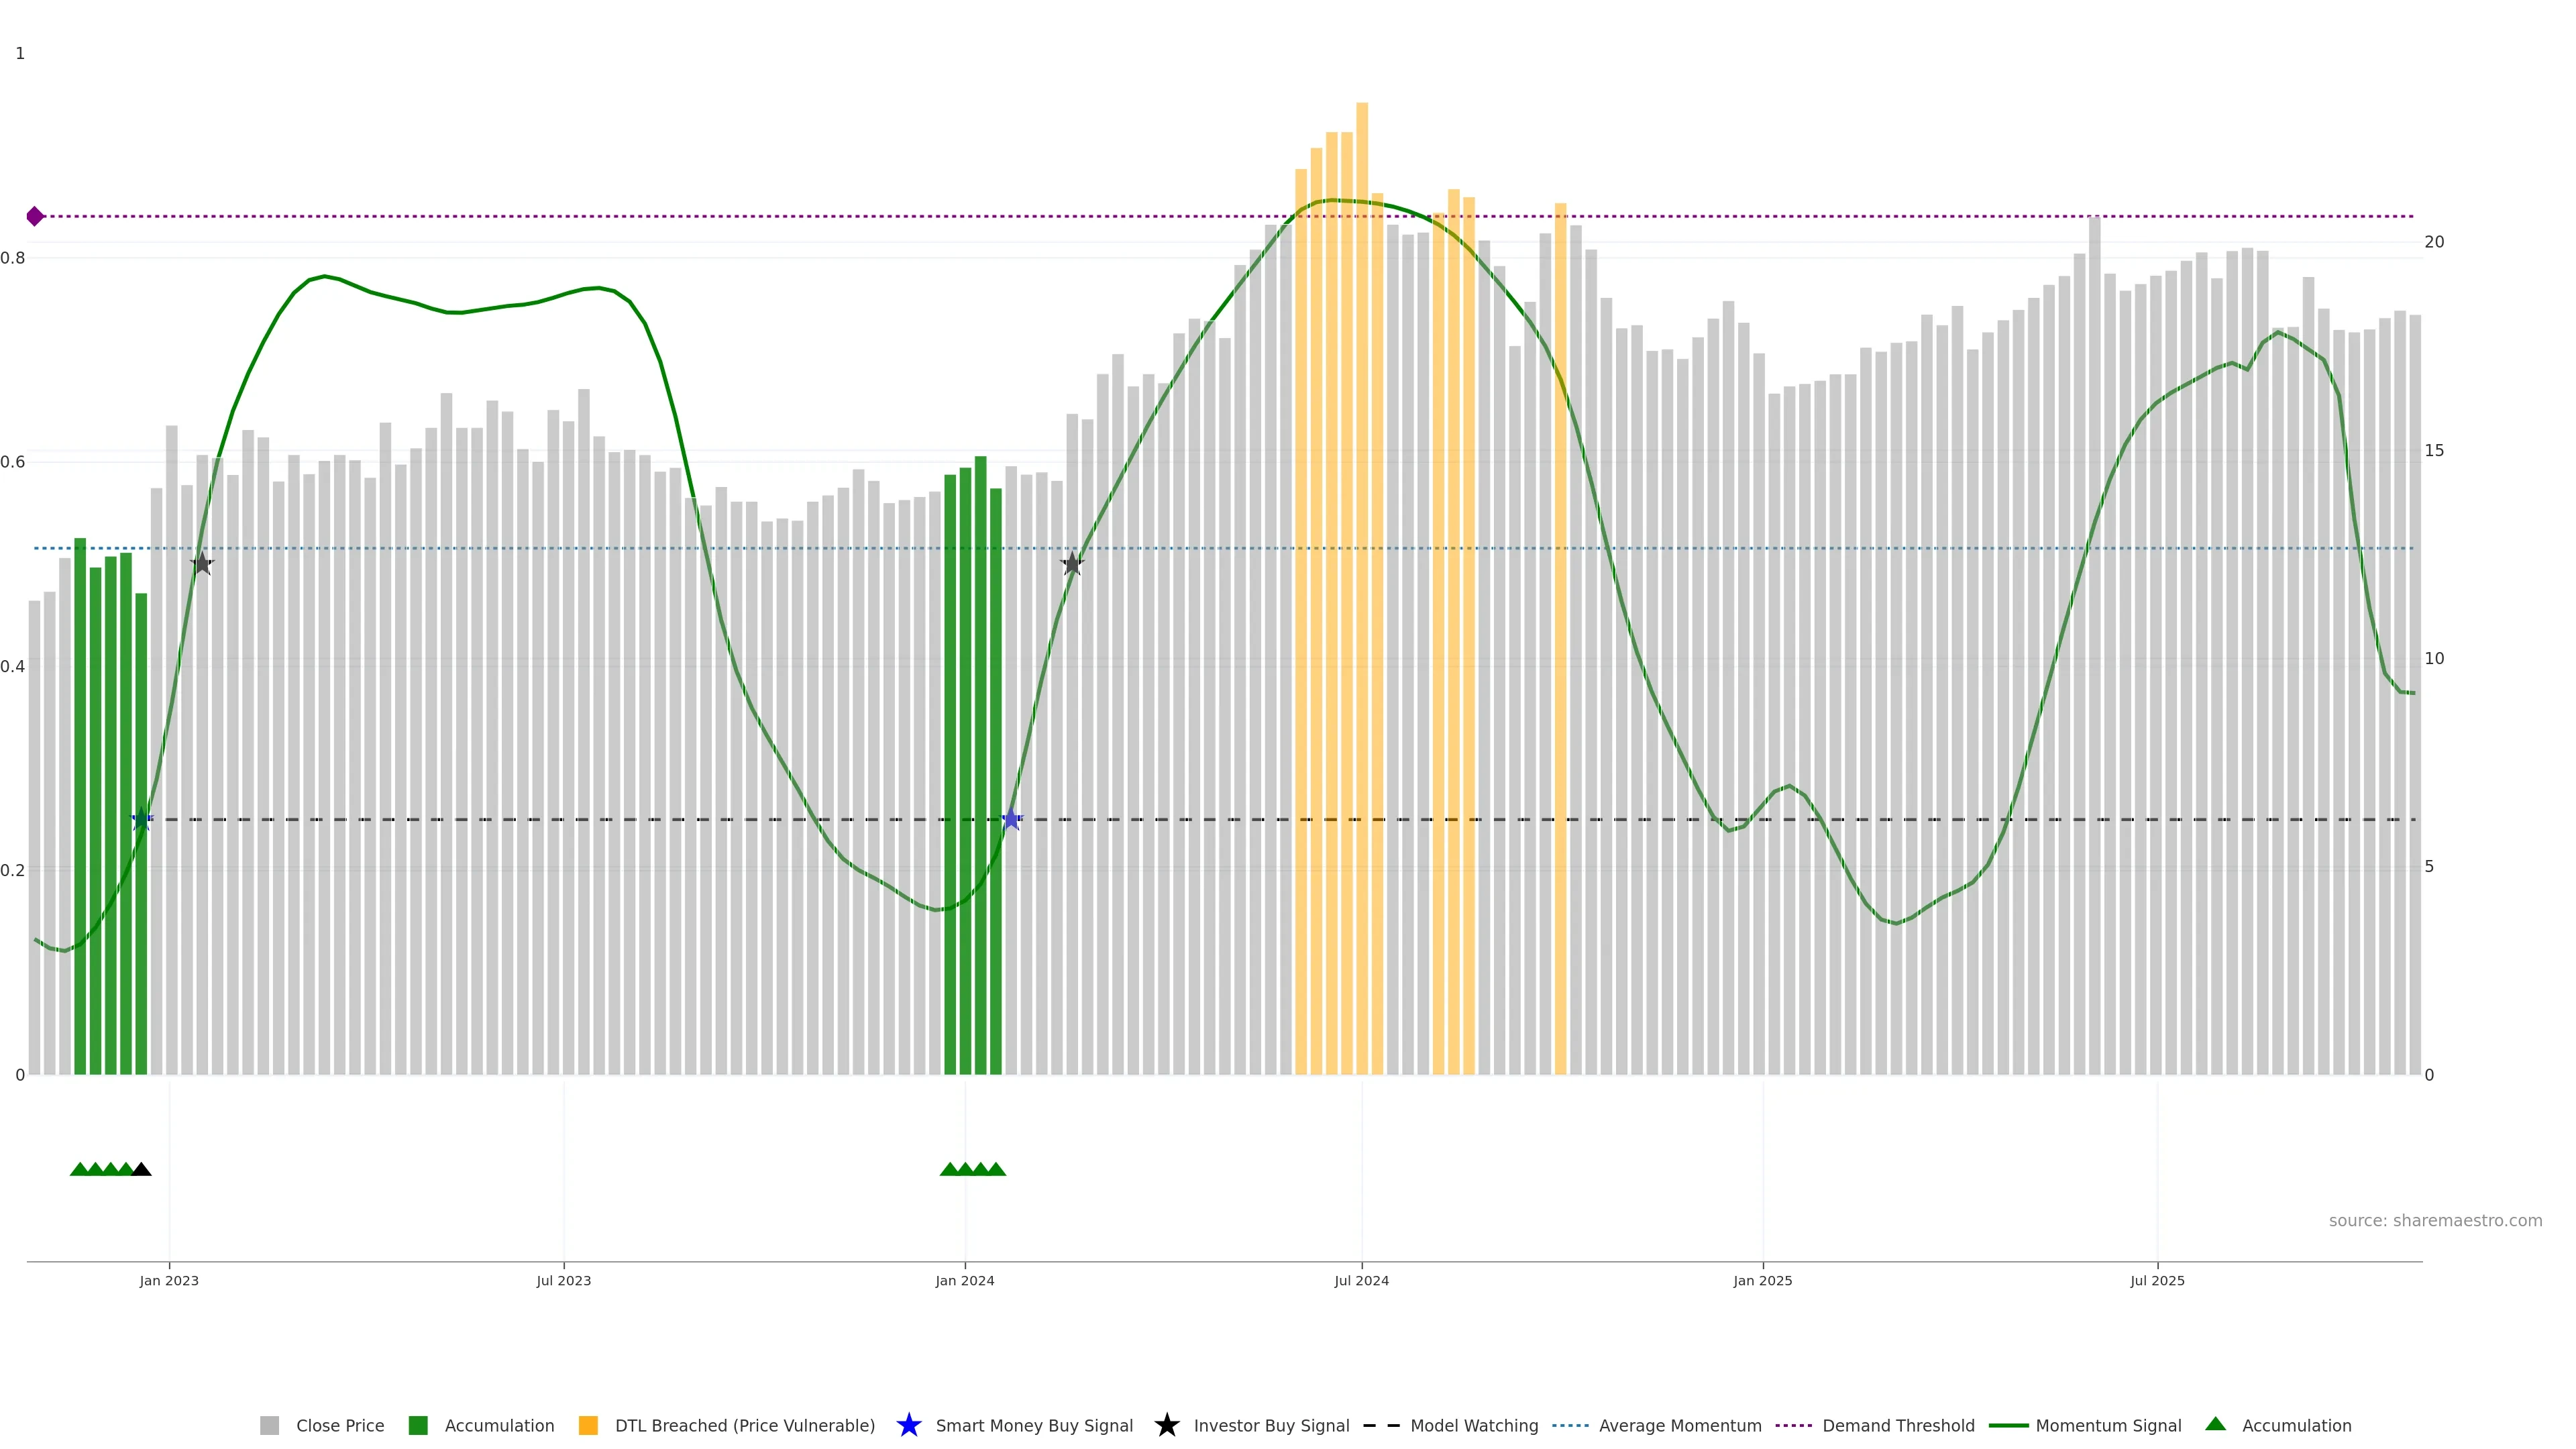The height and width of the screenshot is (1449, 2576).
Task: Click the black star near Jan 2023
Action: click(202, 564)
